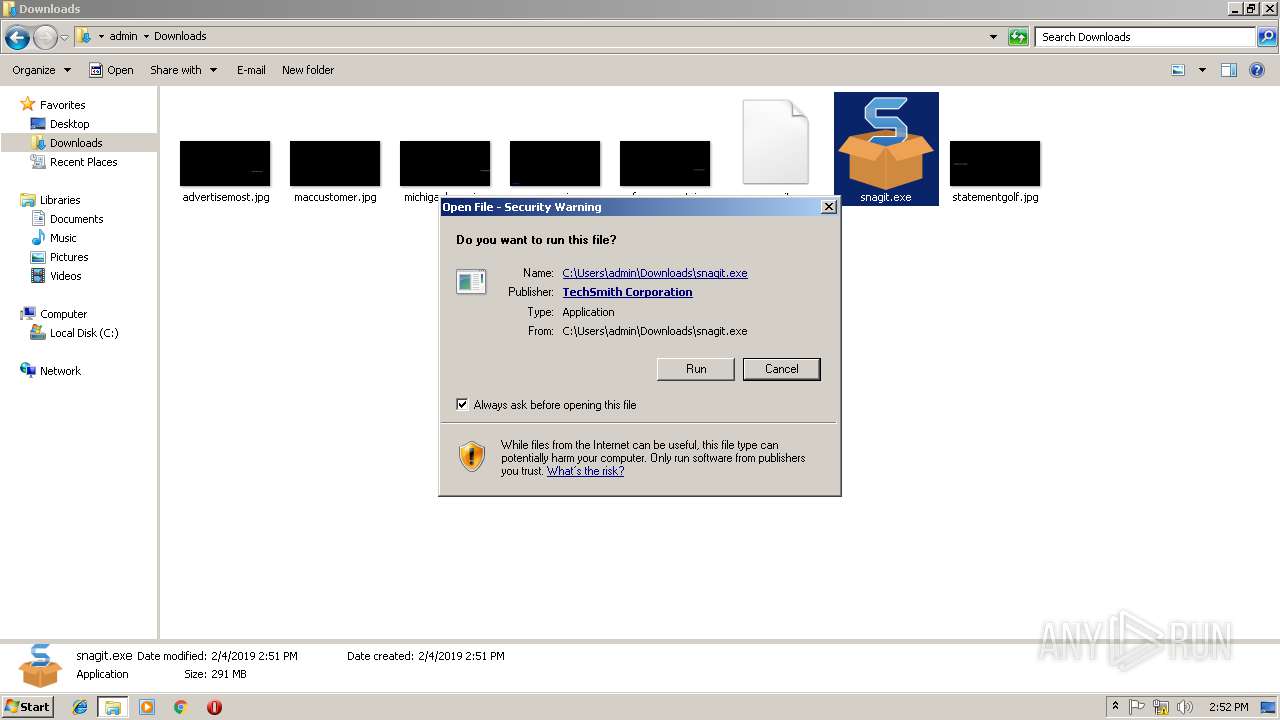Launch Windows Media Player from taskbar
This screenshot has width=1280, height=720.
(x=147, y=707)
